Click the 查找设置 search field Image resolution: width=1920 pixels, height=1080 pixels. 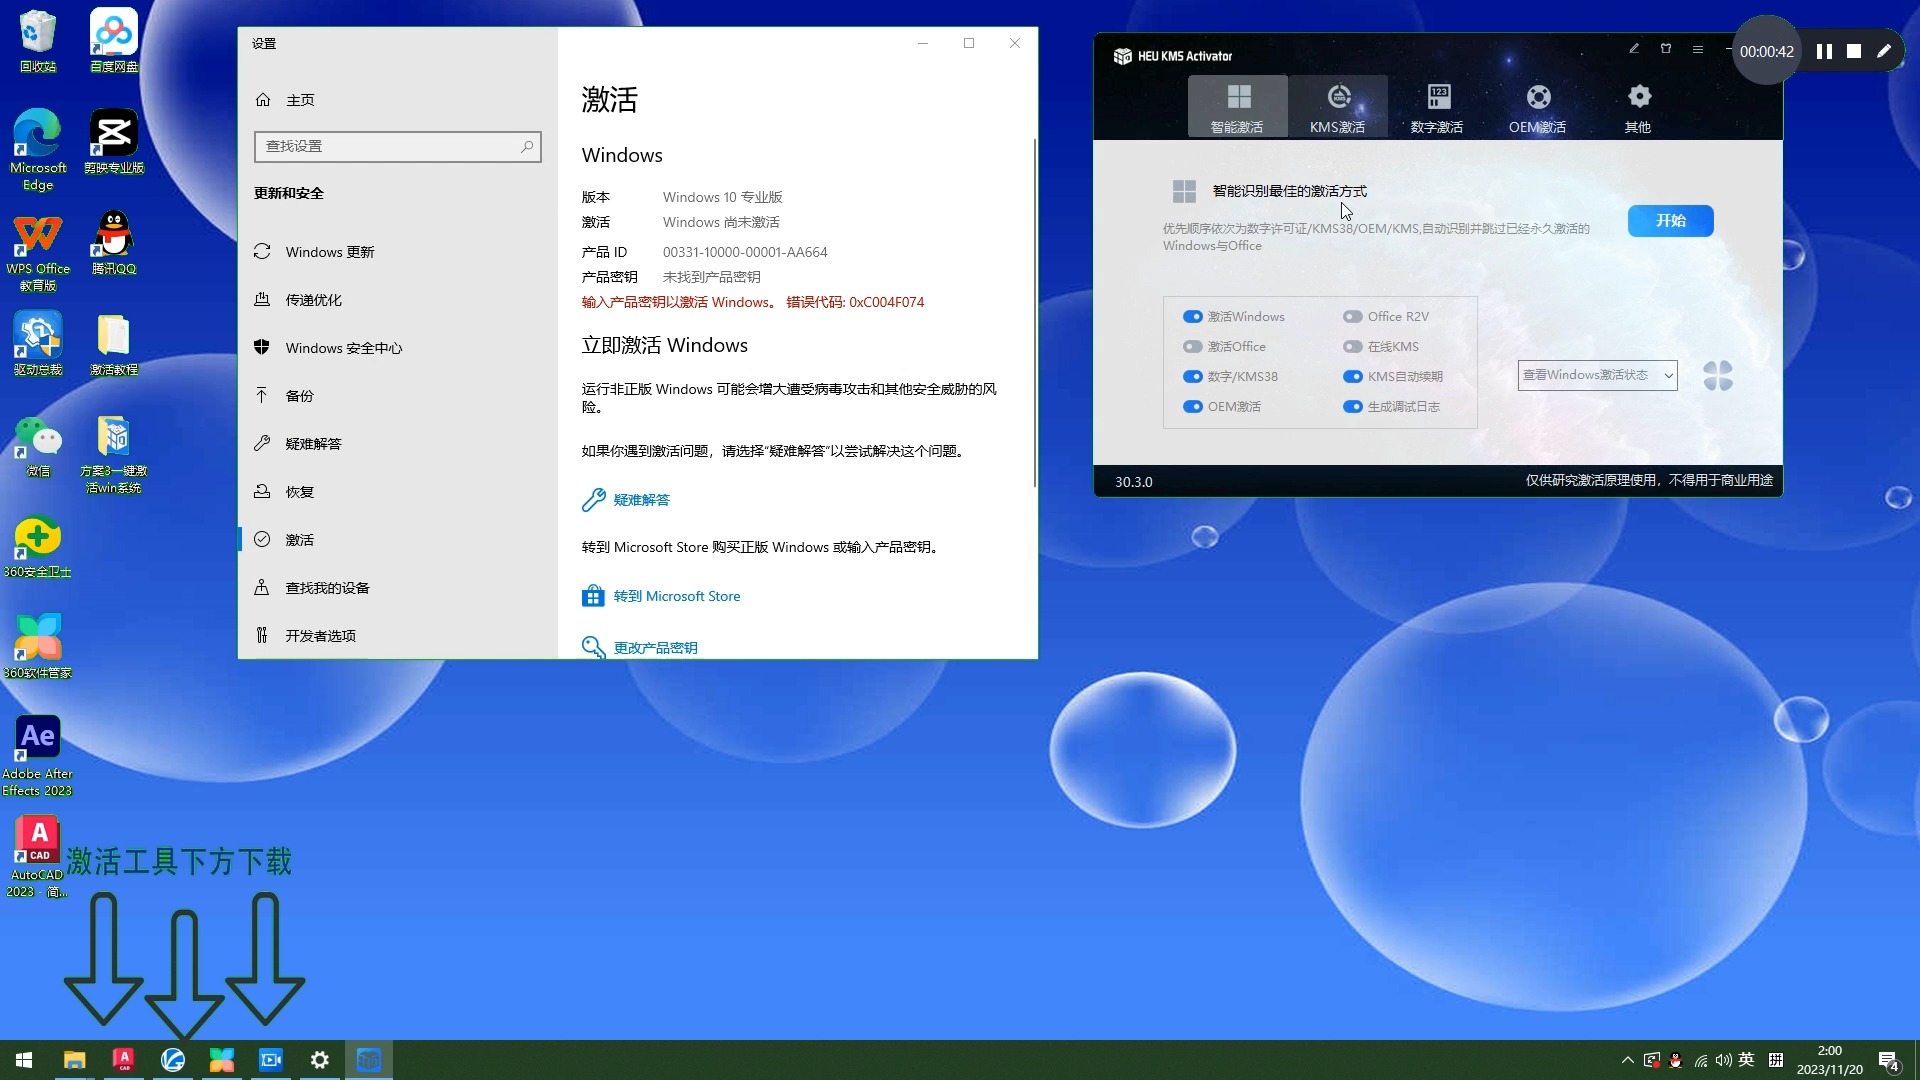398,146
